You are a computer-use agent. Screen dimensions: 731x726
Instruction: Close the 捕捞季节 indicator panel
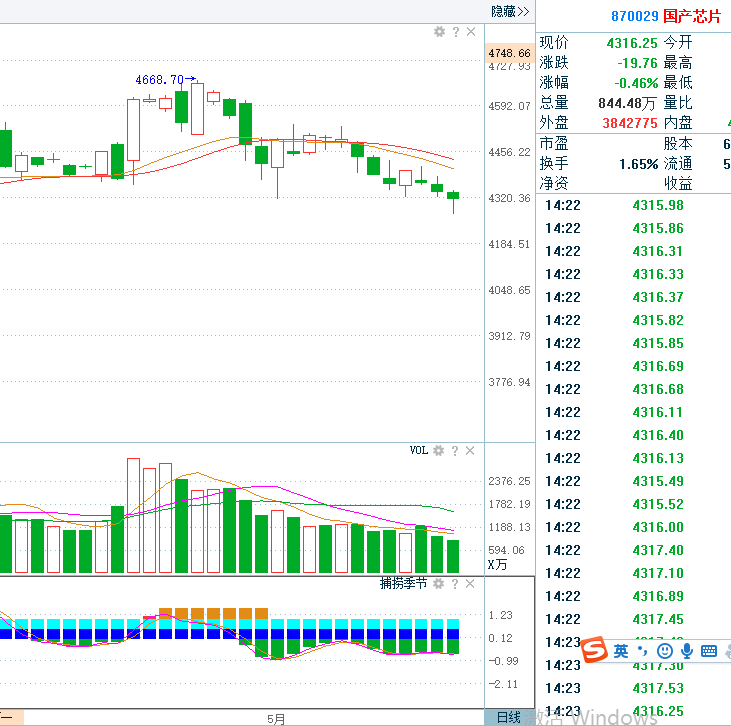pyautogui.click(x=471, y=583)
